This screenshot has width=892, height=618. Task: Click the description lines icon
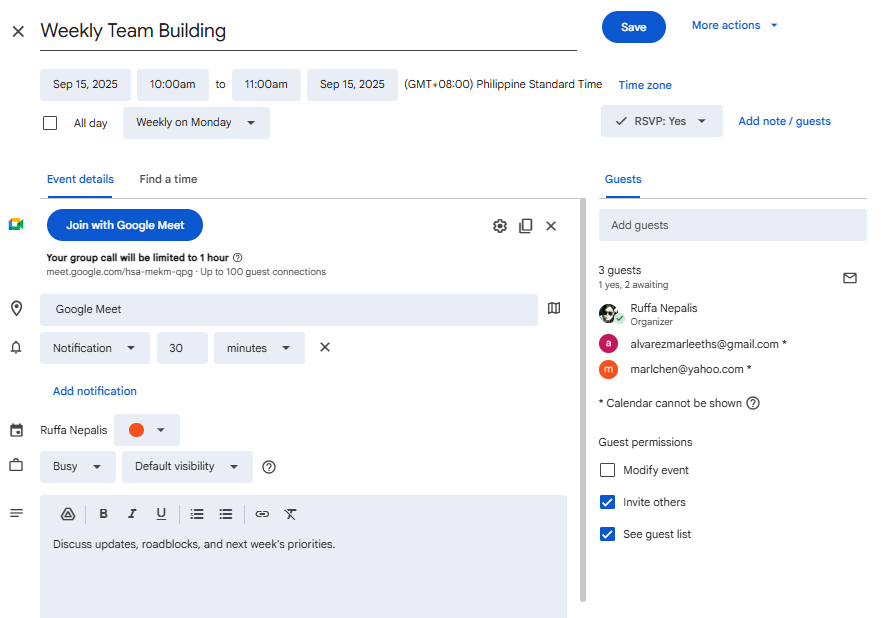16,513
